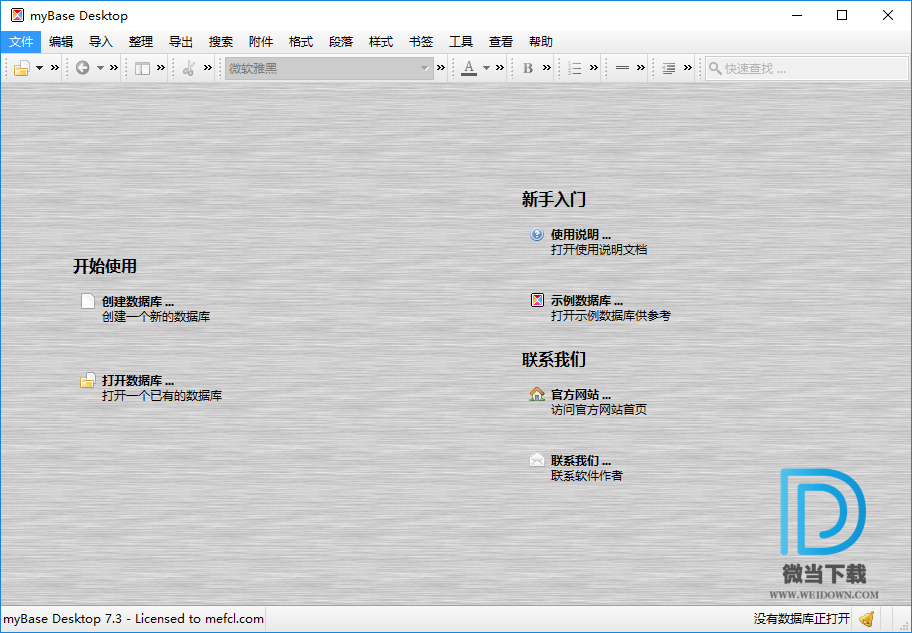Expand overflow chevron after bold icon
912x633 pixels.
(x=547, y=67)
